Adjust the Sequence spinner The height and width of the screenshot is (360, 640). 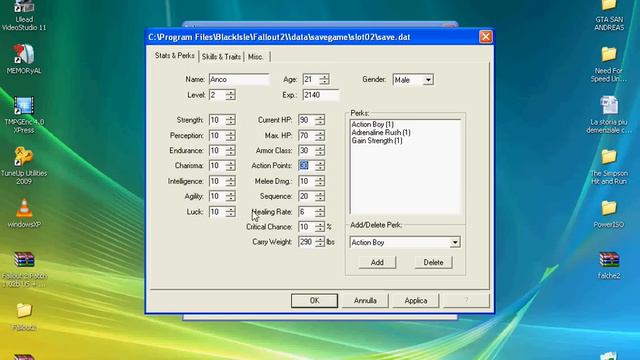click(x=320, y=196)
